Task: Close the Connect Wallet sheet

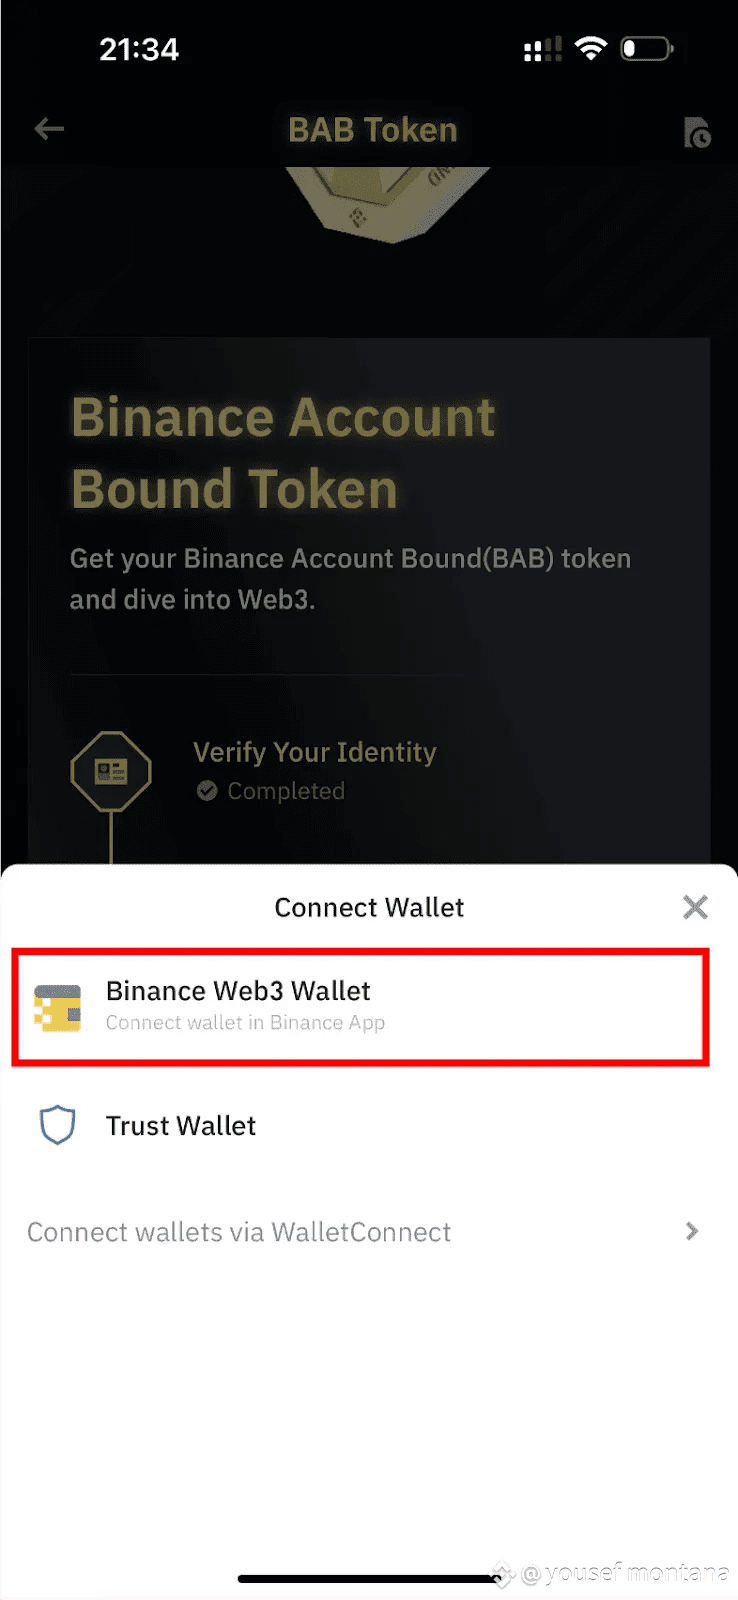Action: point(695,907)
